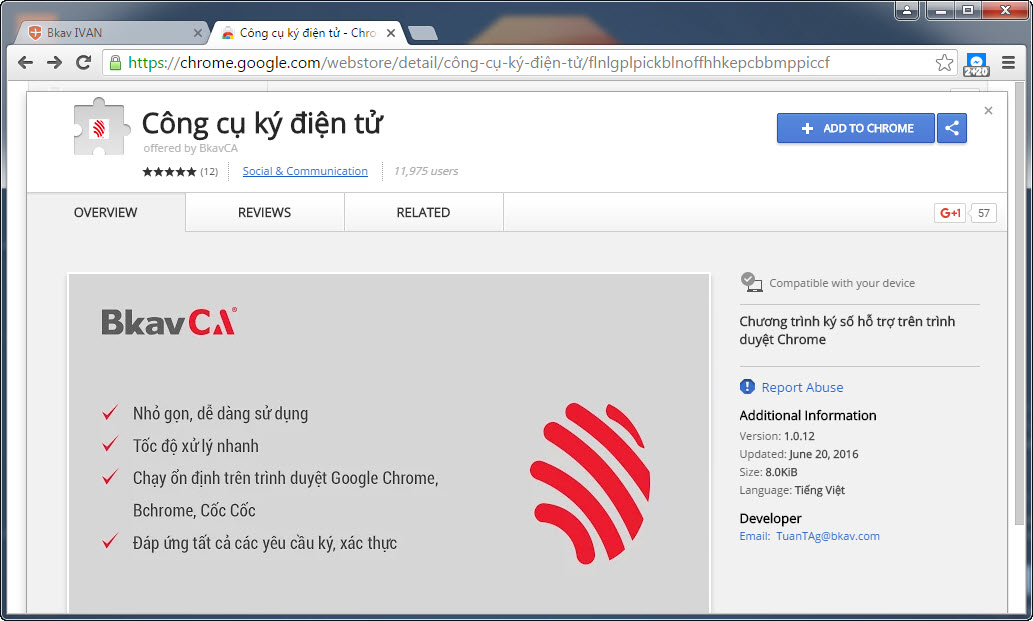Click the five-star rating icons
The width and height of the screenshot is (1033, 621).
click(x=169, y=172)
